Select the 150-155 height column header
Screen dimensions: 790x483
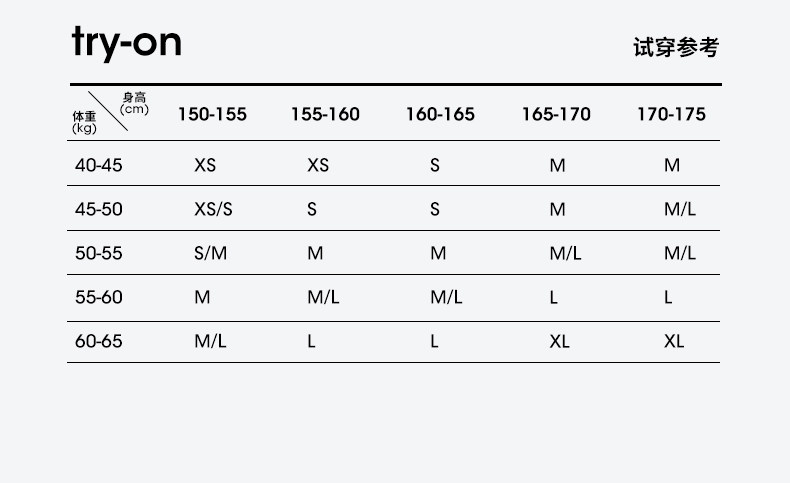point(212,114)
